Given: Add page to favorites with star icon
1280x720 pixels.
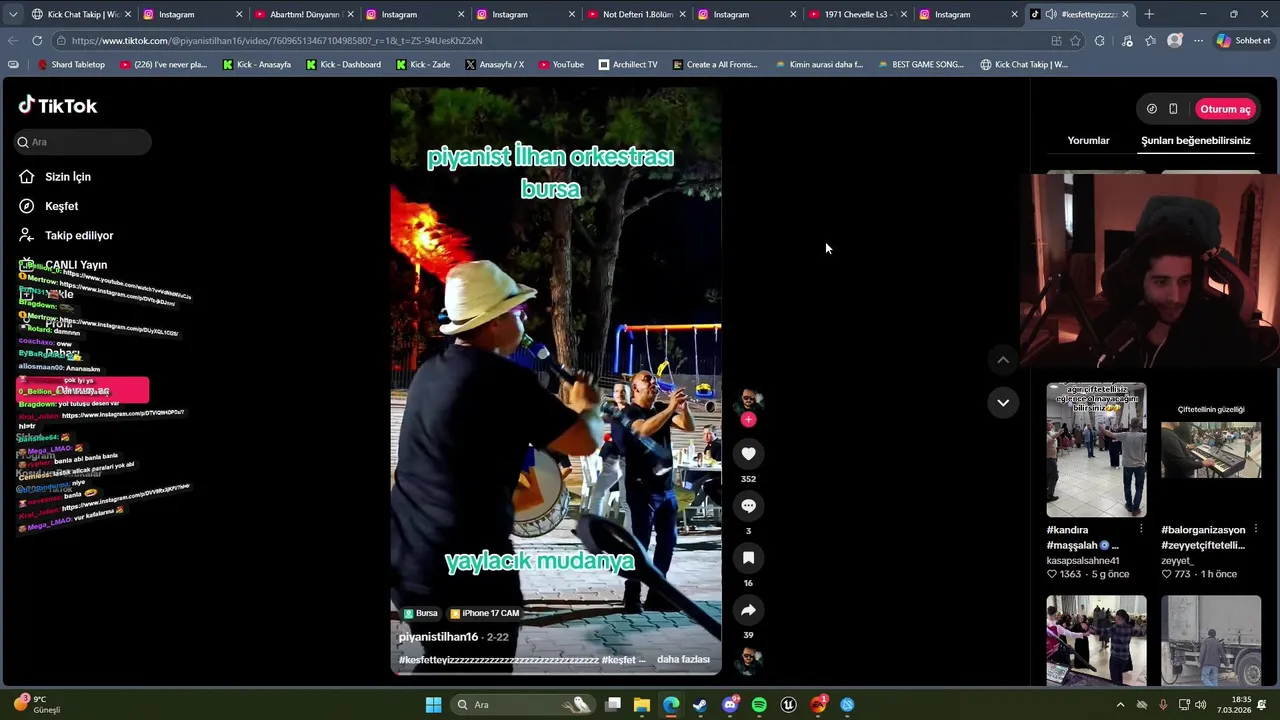Looking at the screenshot, I should tap(1075, 41).
